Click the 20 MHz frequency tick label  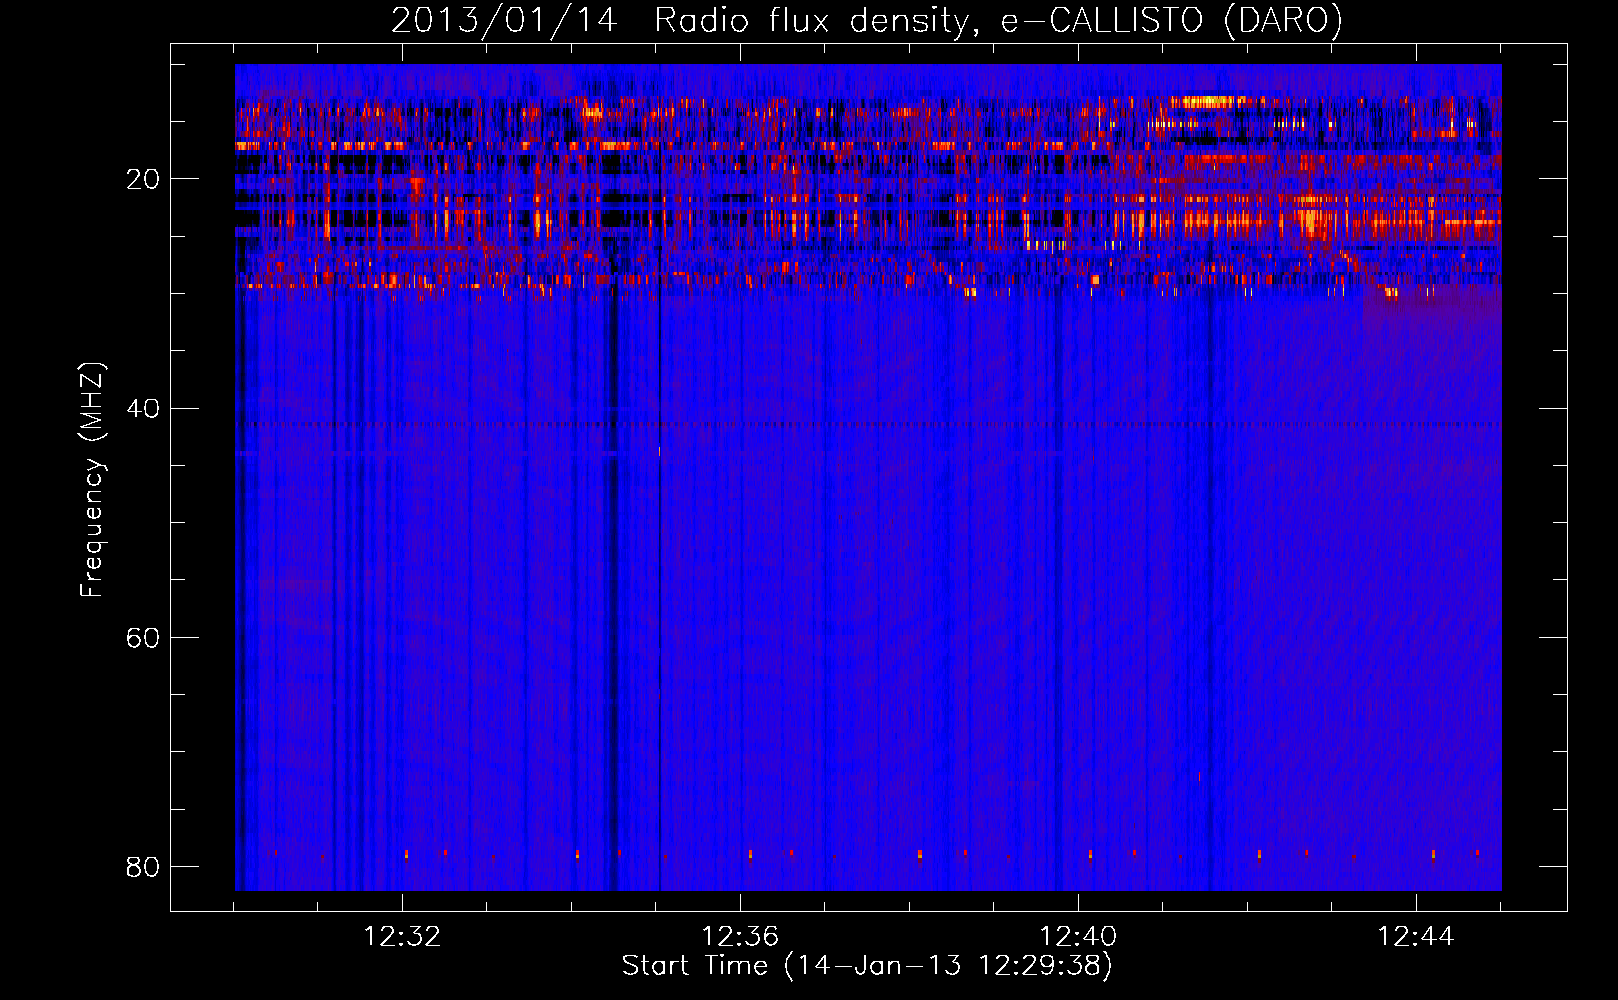[x=143, y=179]
